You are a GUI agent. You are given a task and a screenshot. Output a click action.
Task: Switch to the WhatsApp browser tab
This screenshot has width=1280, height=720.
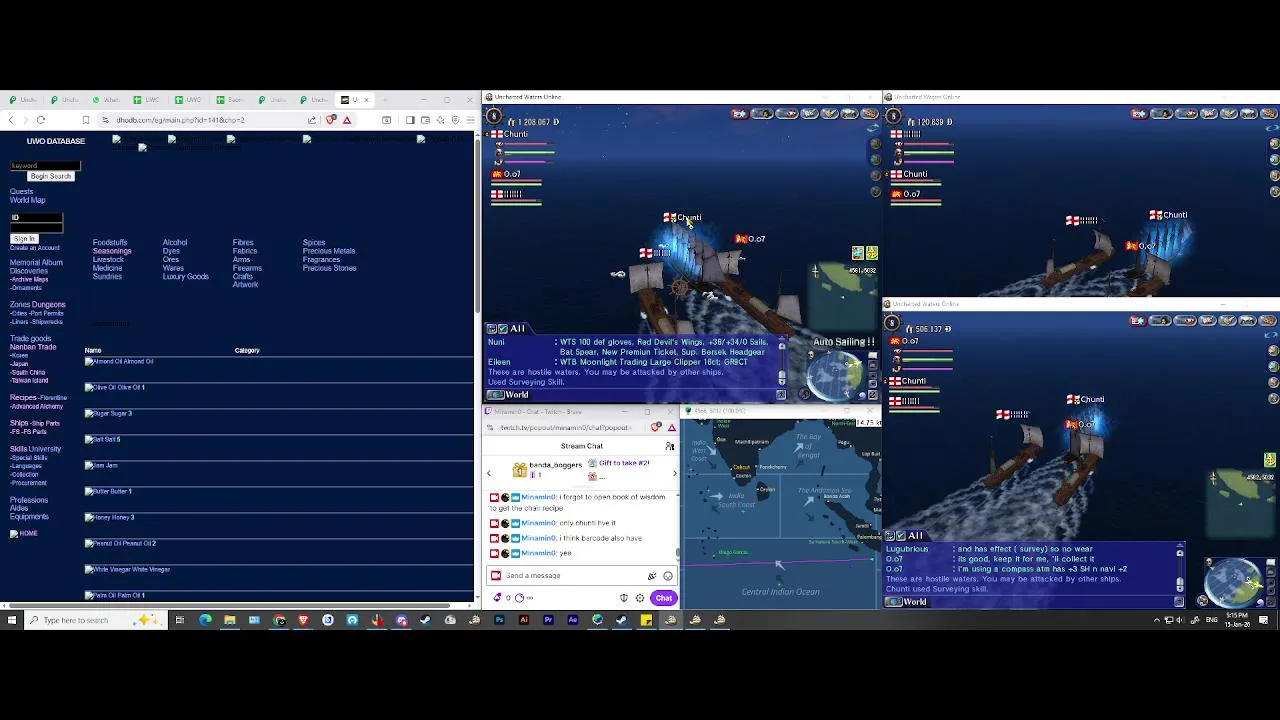pos(105,100)
